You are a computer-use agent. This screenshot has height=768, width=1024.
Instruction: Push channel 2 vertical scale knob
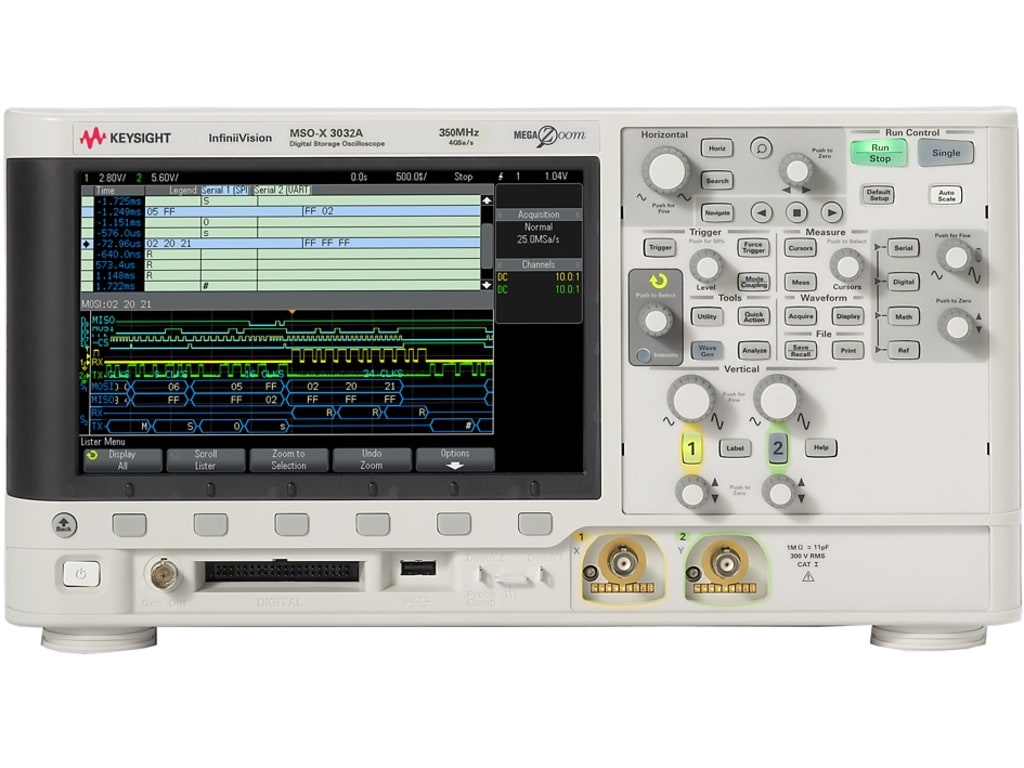point(777,399)
